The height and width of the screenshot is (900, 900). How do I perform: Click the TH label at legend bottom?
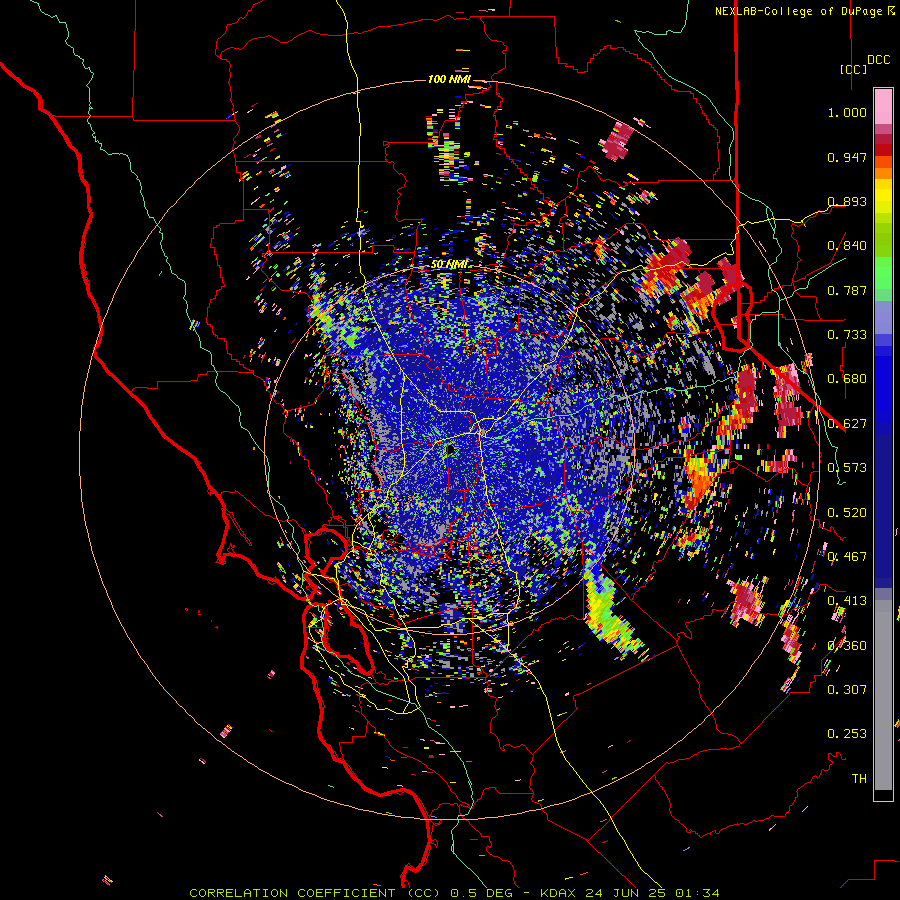coord(859,779)
